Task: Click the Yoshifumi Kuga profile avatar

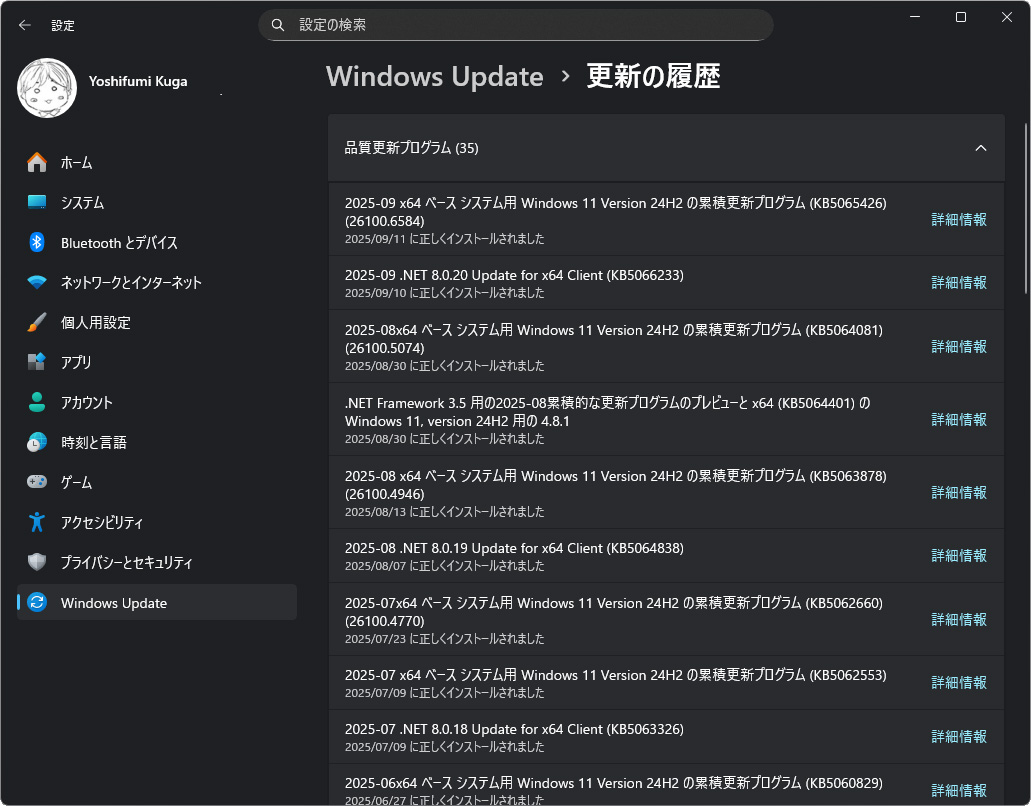Action: [47, 88]
